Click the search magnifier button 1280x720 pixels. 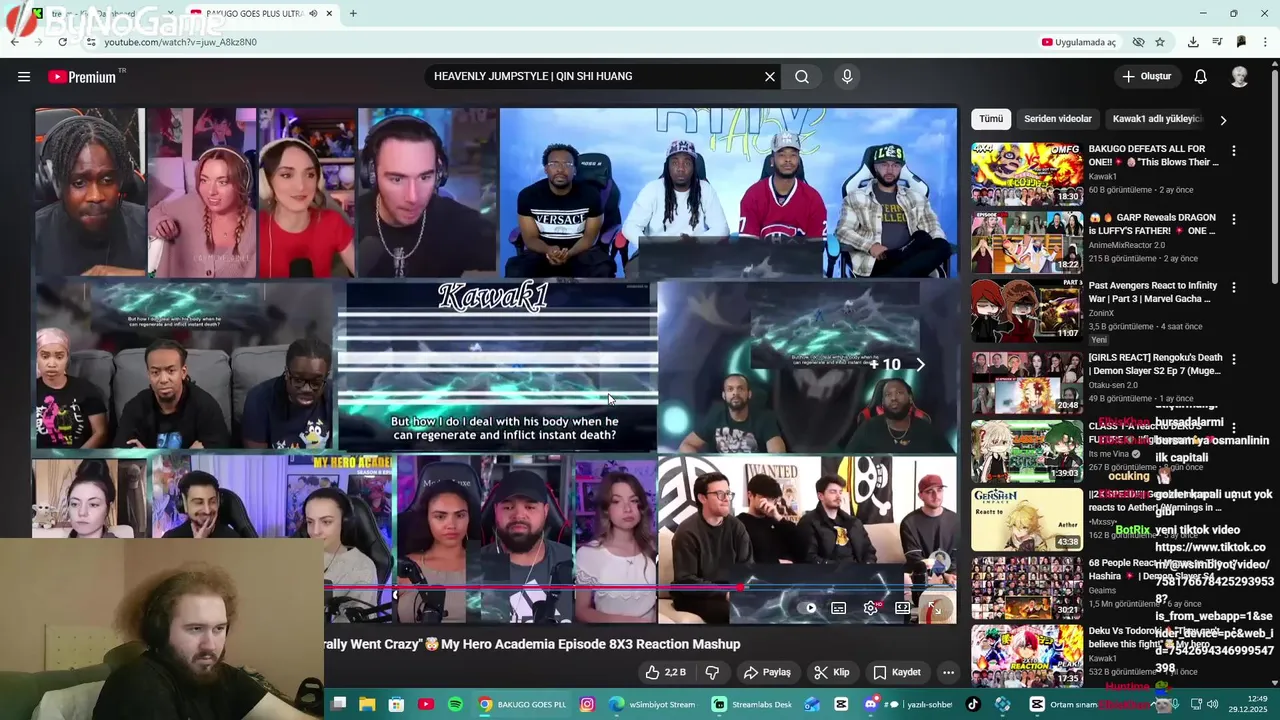coord(802,77)
